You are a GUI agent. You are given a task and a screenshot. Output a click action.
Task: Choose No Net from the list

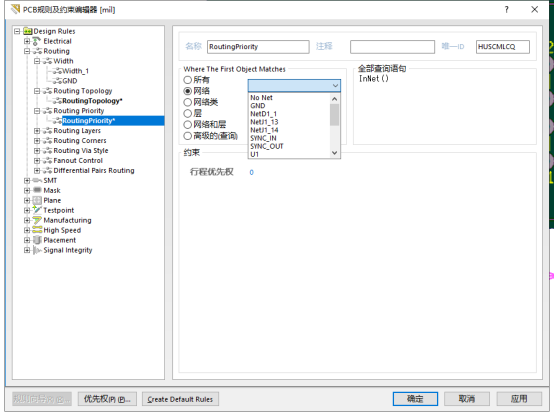coord(261,98)
